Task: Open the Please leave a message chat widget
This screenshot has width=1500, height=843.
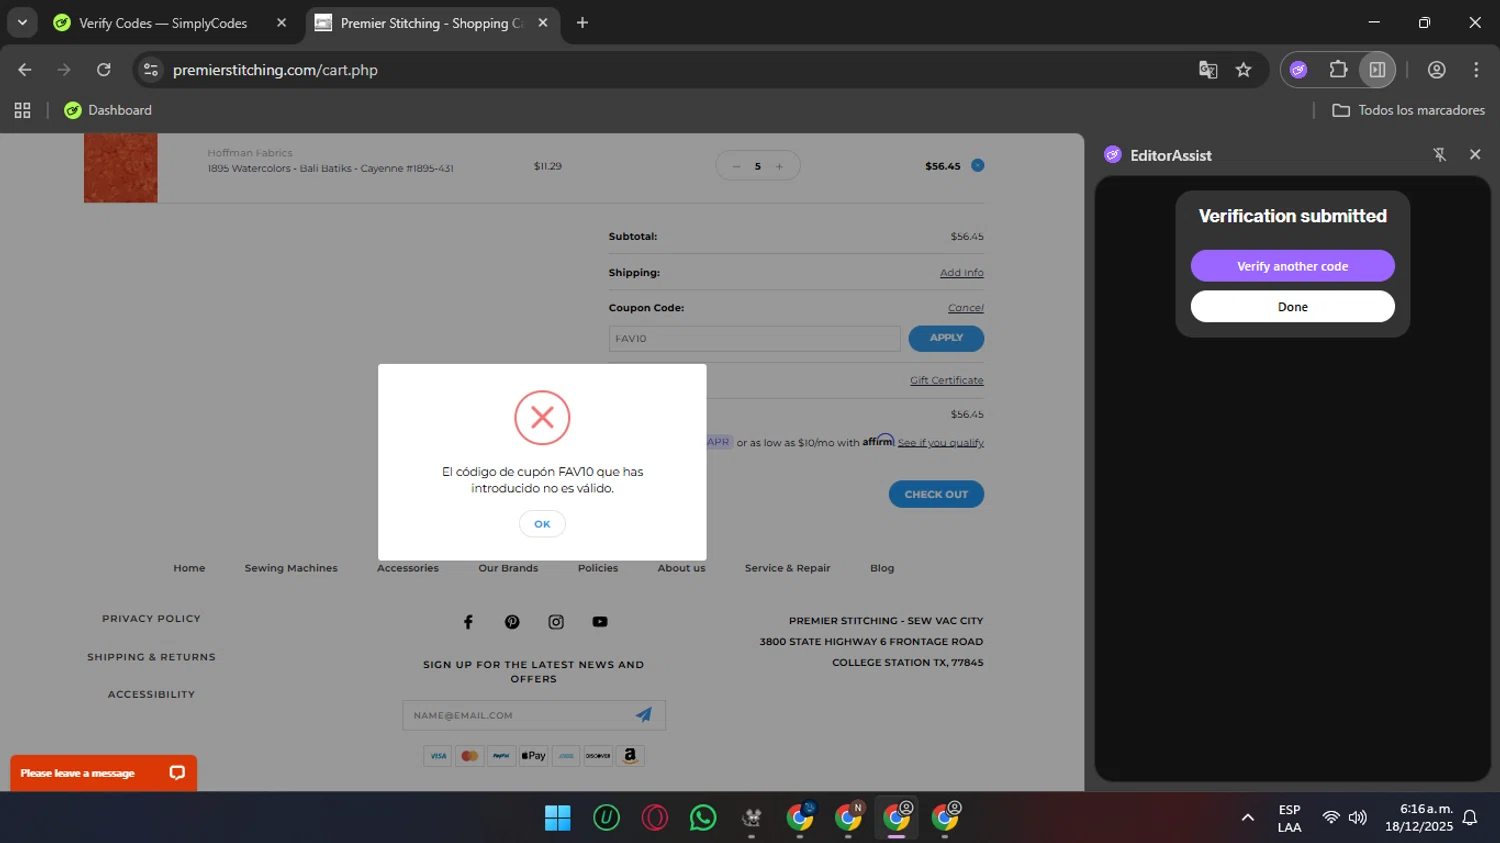Action: pos(103,773)
